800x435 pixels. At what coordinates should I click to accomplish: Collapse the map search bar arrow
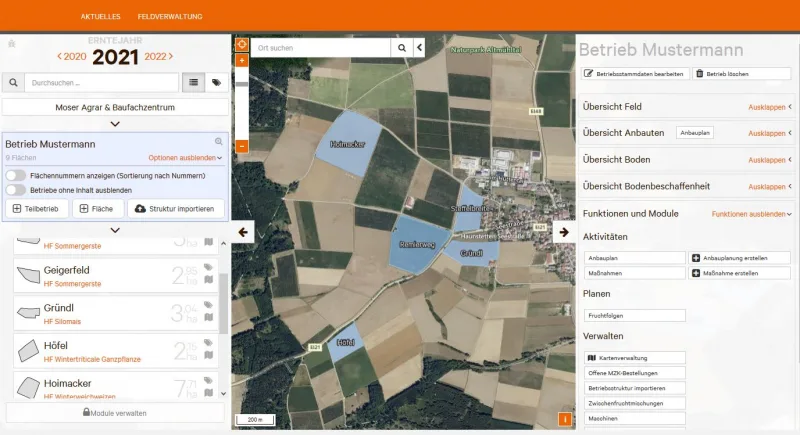point(419,48)
